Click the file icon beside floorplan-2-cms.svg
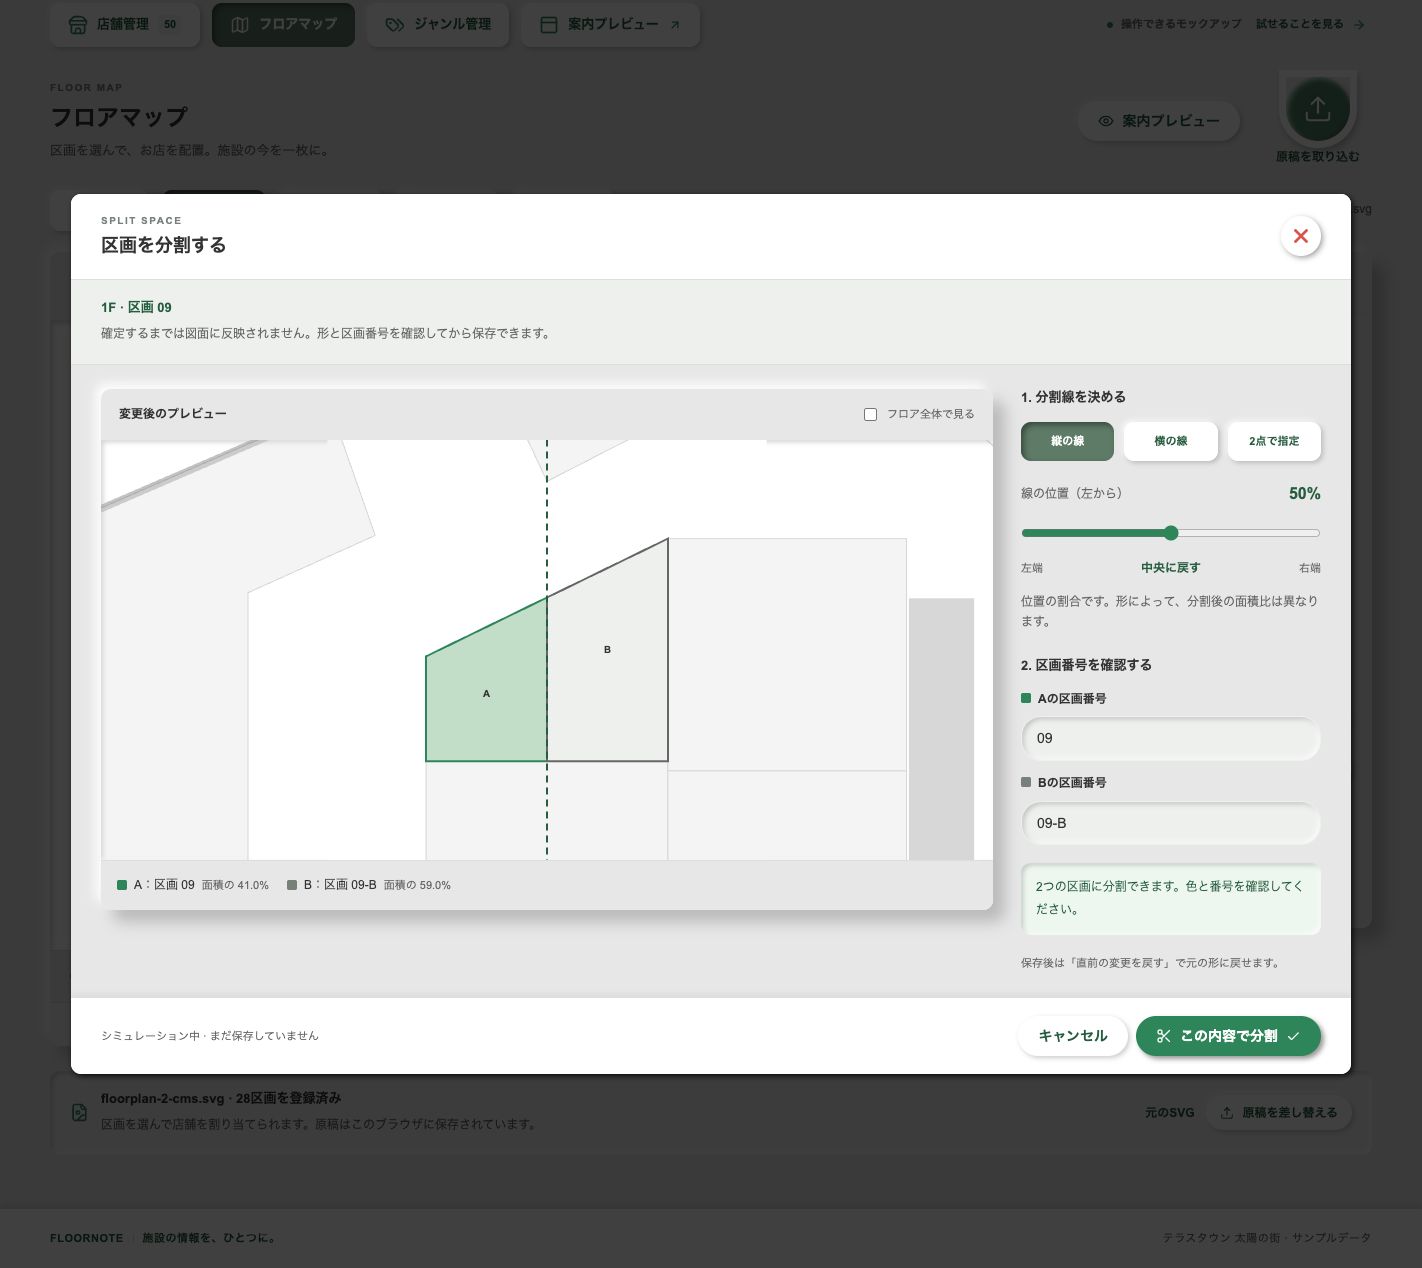 79,1112
